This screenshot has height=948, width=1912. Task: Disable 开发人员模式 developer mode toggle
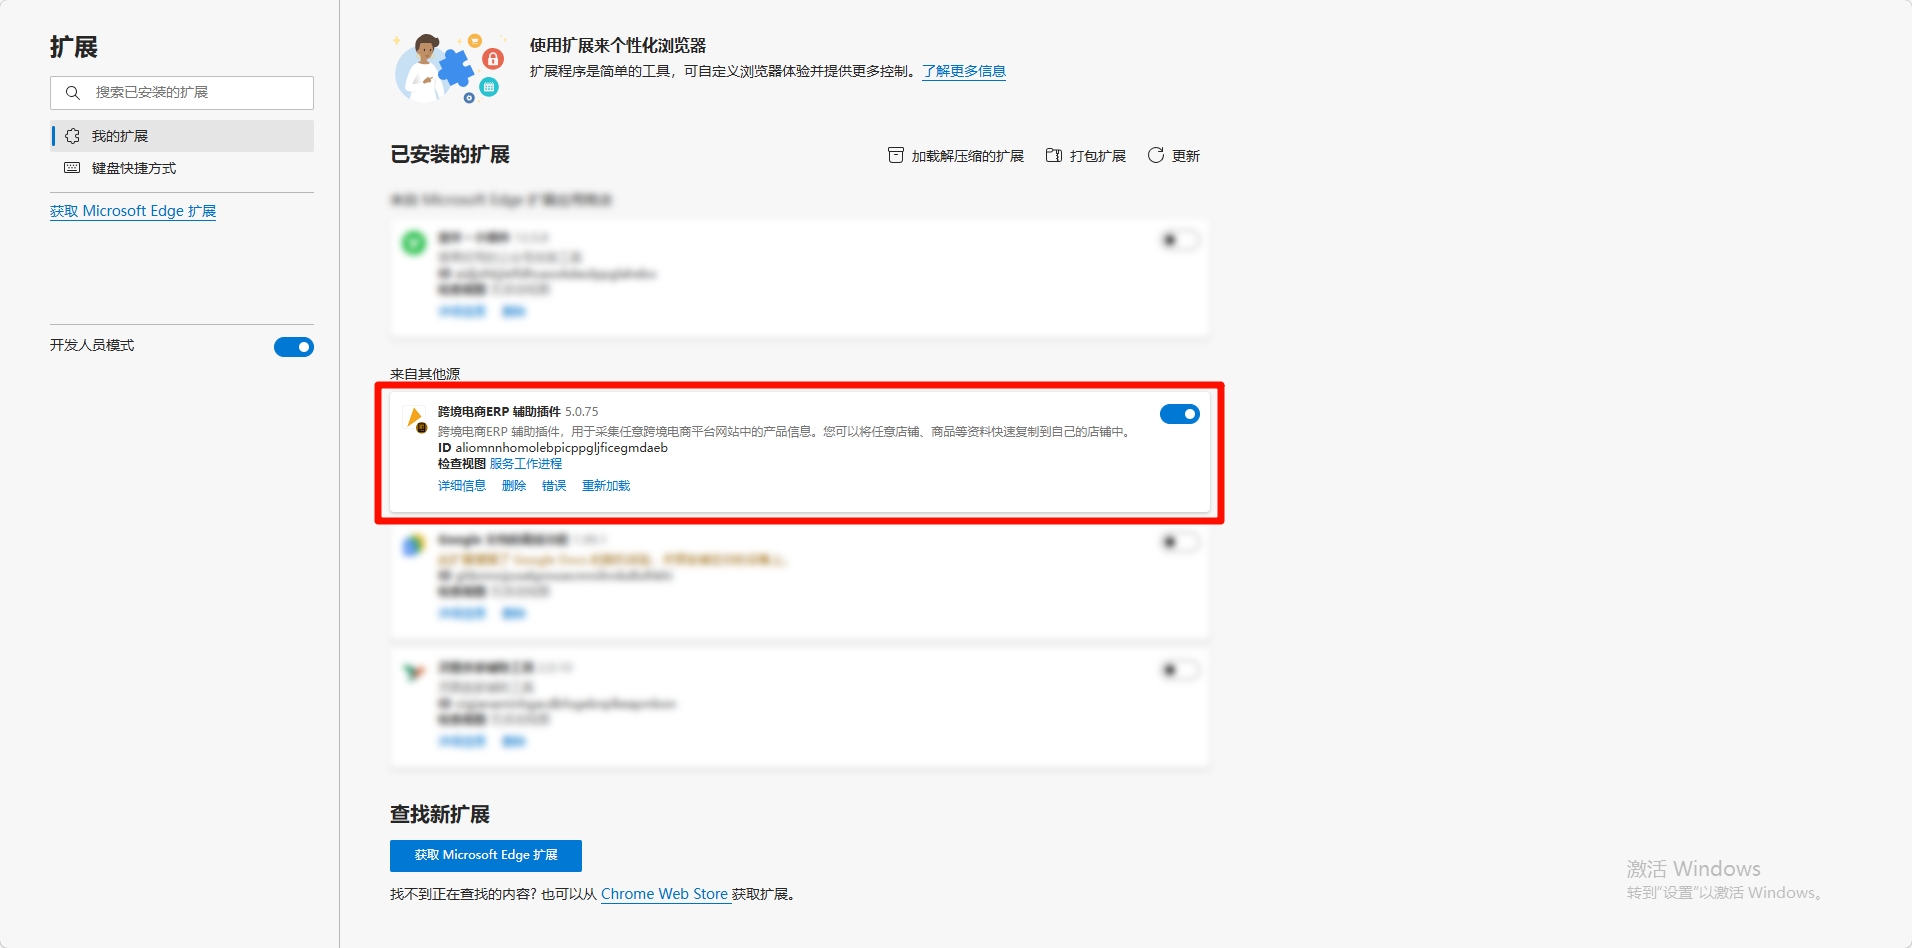[294, 347]
